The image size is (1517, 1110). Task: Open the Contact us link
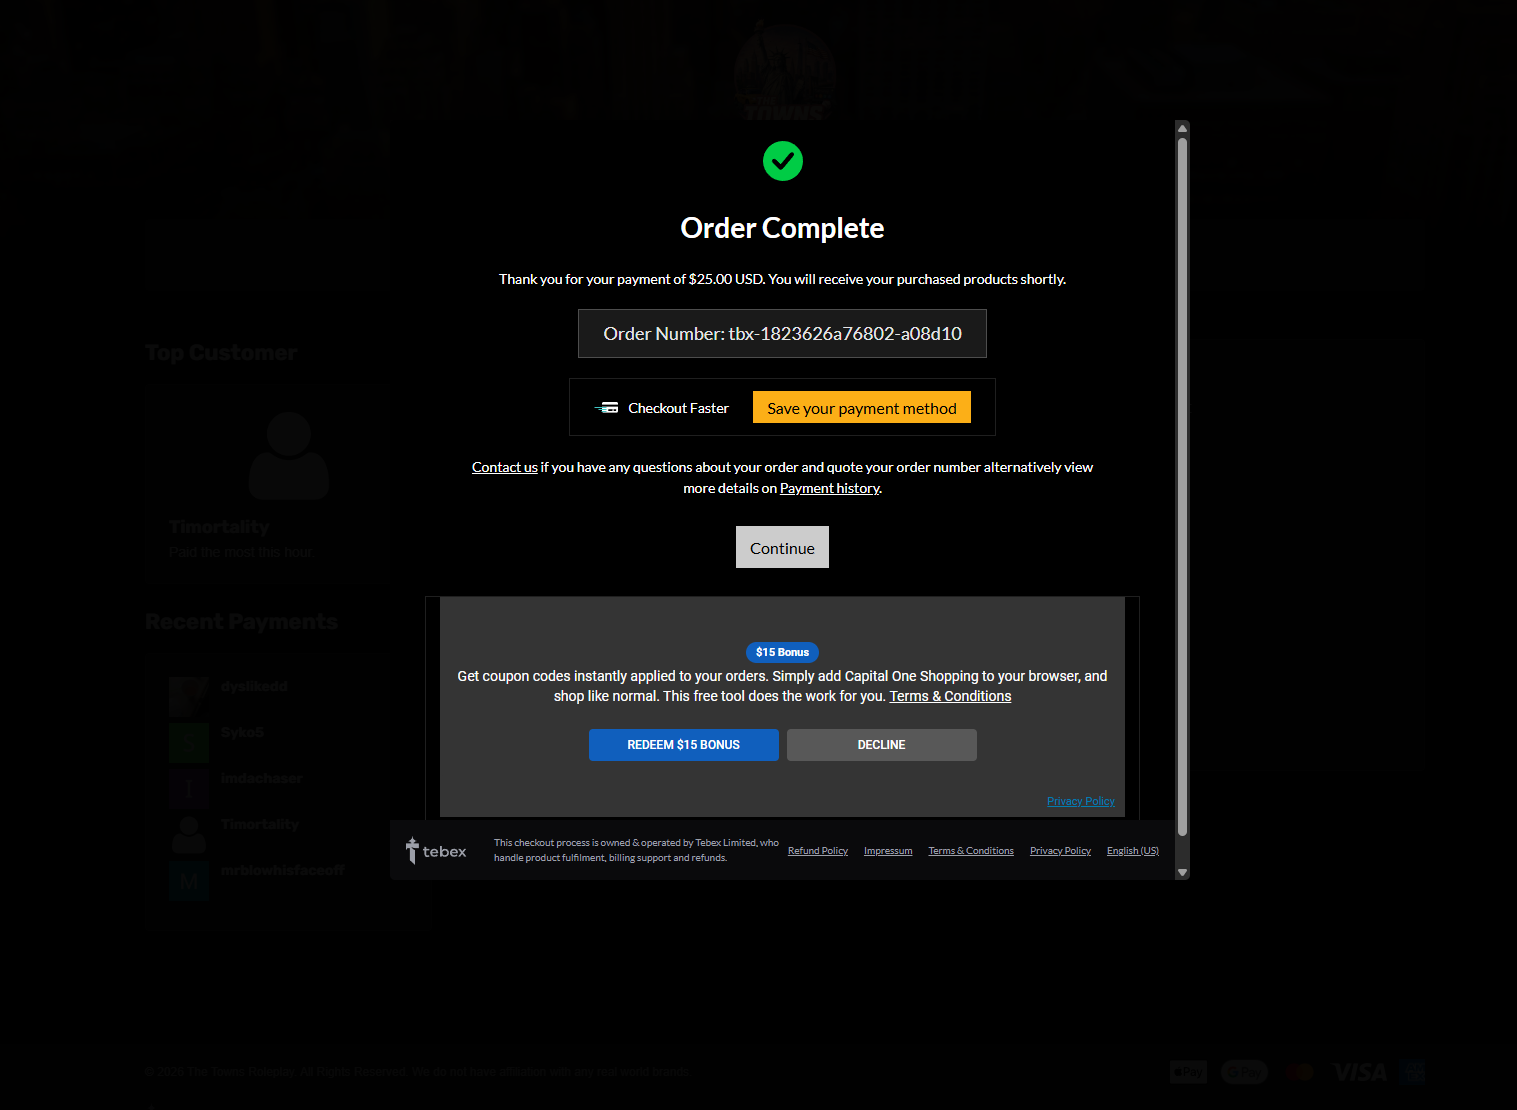click(504, 467)
